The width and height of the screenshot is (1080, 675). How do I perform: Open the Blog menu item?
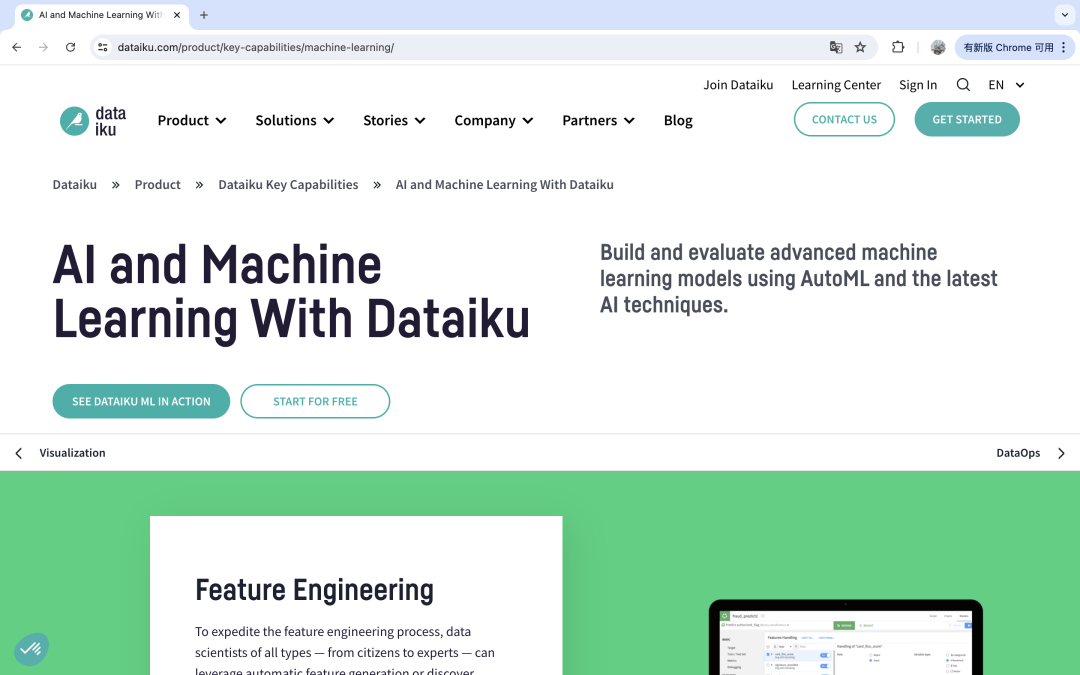click(x=678, y=120)
